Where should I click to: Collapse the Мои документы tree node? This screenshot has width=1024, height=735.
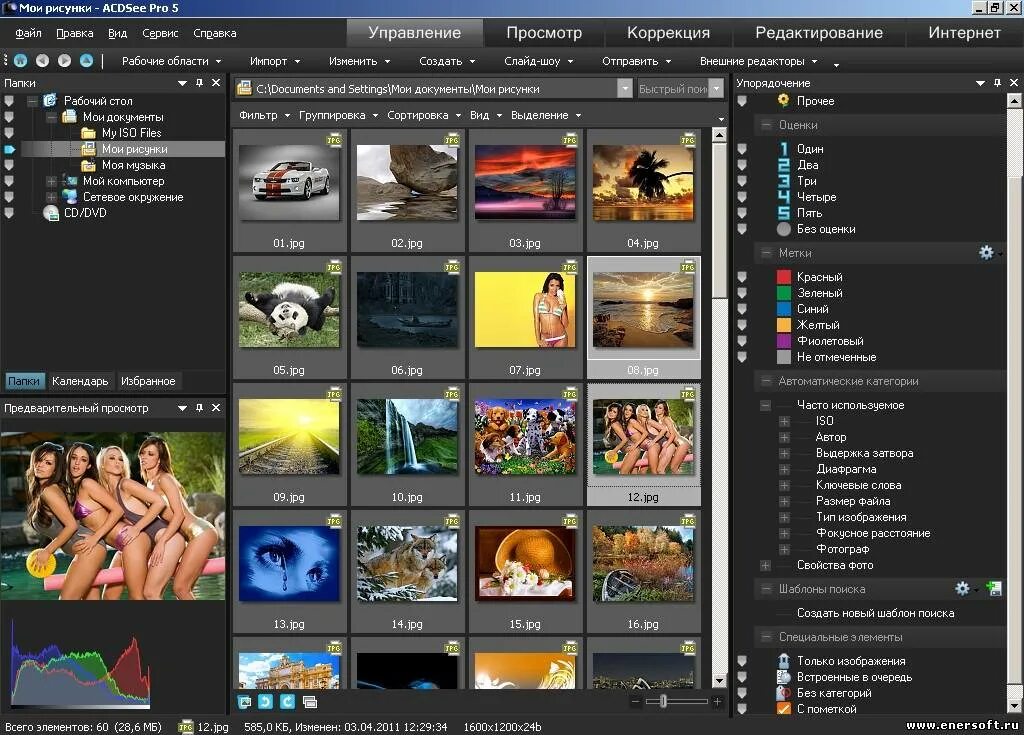pos(51,117)
